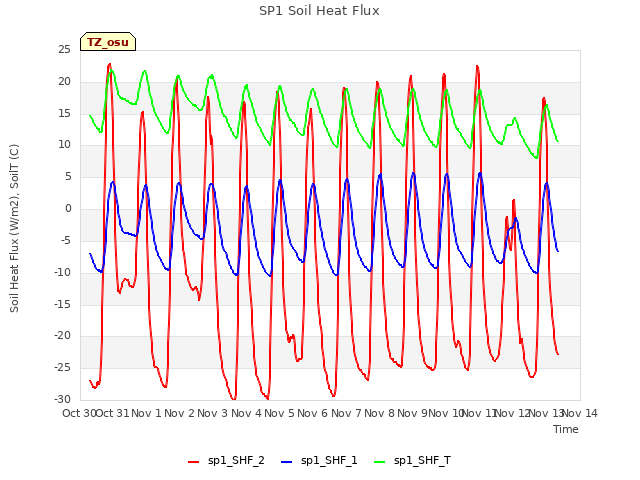Click the 25 y-axis tick label

coord(64,50)
